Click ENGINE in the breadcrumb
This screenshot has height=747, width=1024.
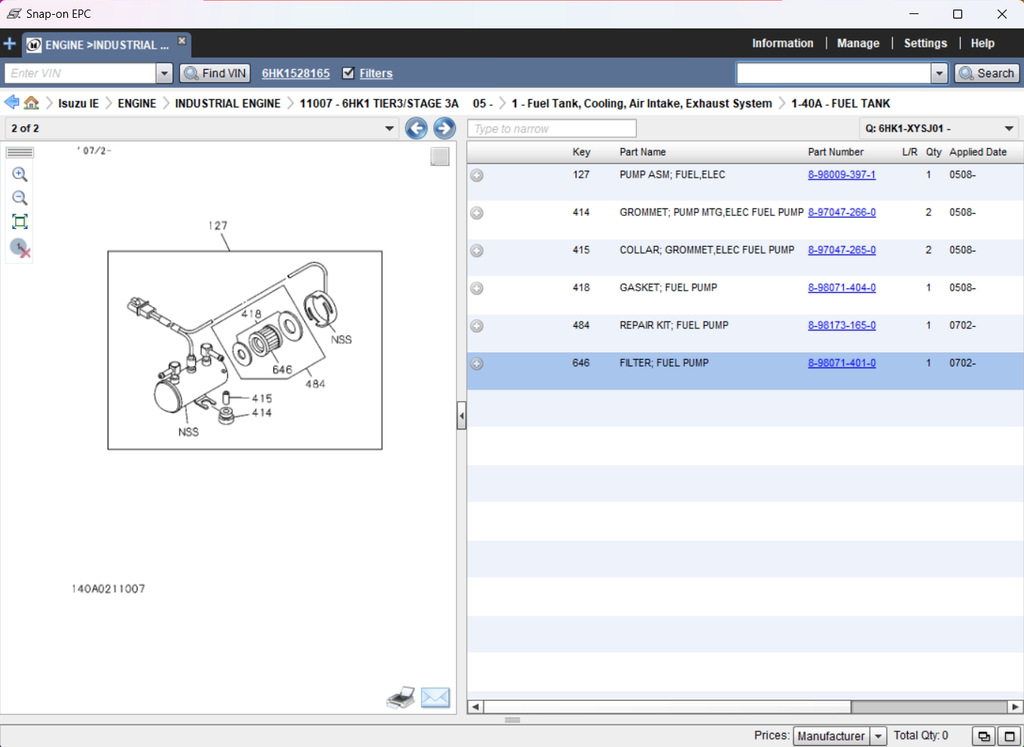[137, 103]
